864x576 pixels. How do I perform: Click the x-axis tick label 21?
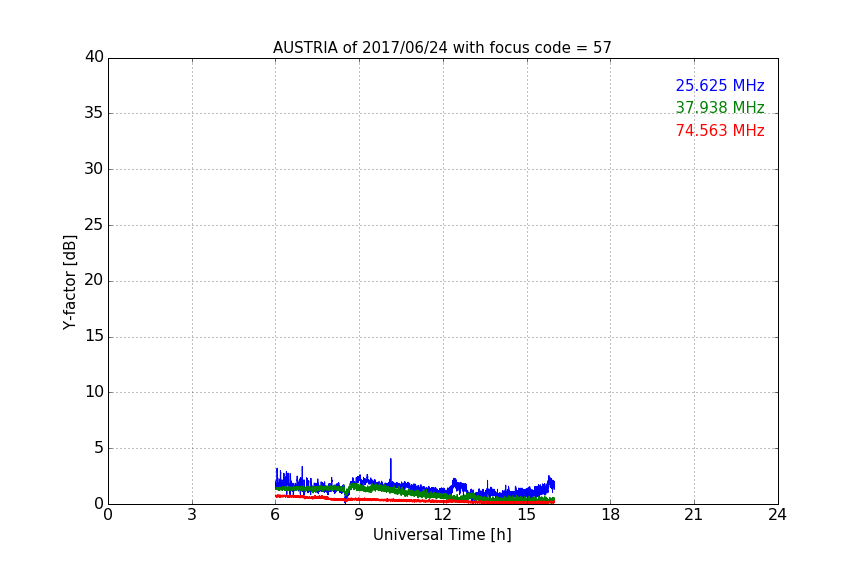694,515
